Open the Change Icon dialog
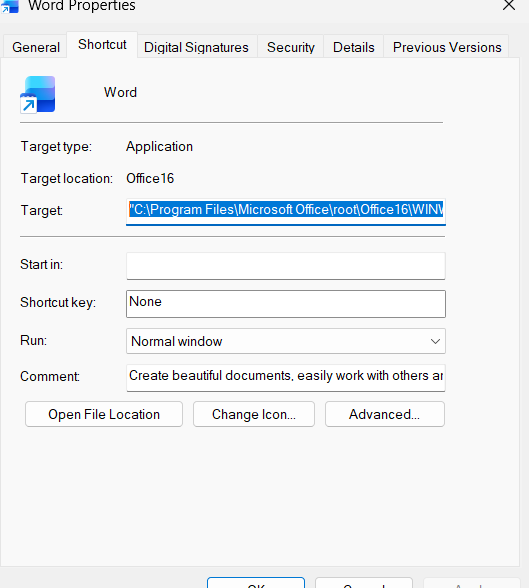 (x=254, y=414)
